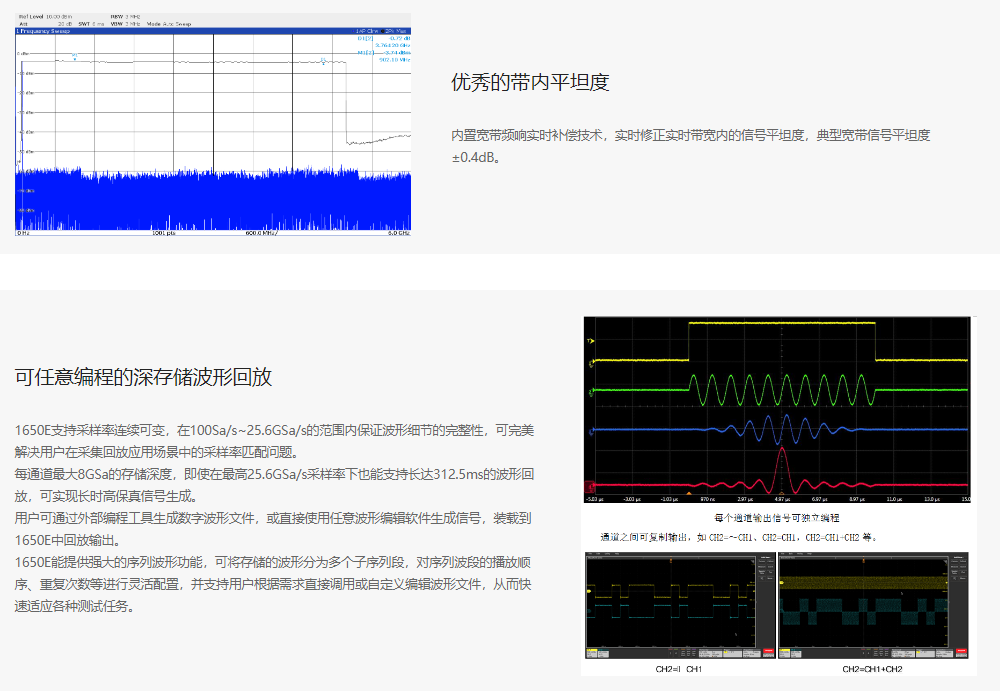This screenshot has height=691, width=1000.
Task: Click the blue channel marker at the trace's left
Action: 591,431
